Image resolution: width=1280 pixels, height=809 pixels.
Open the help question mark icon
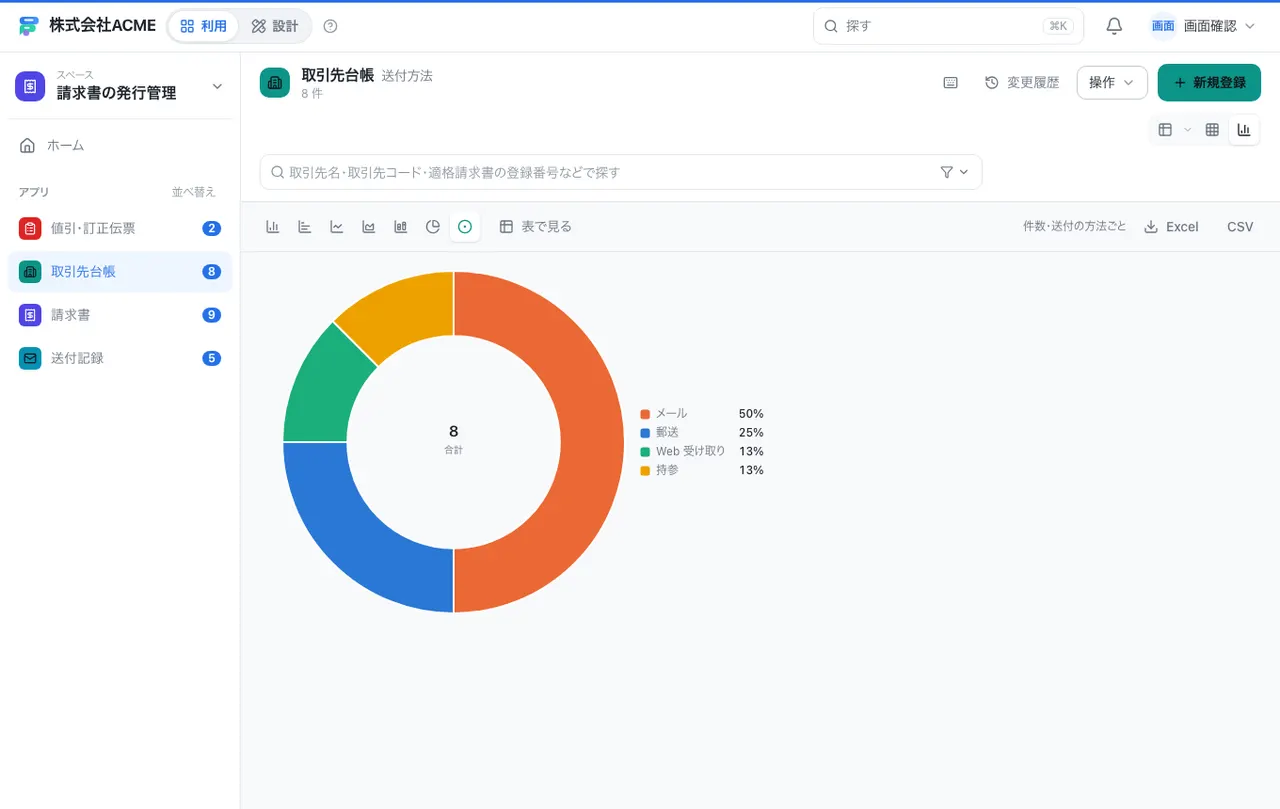331,26
